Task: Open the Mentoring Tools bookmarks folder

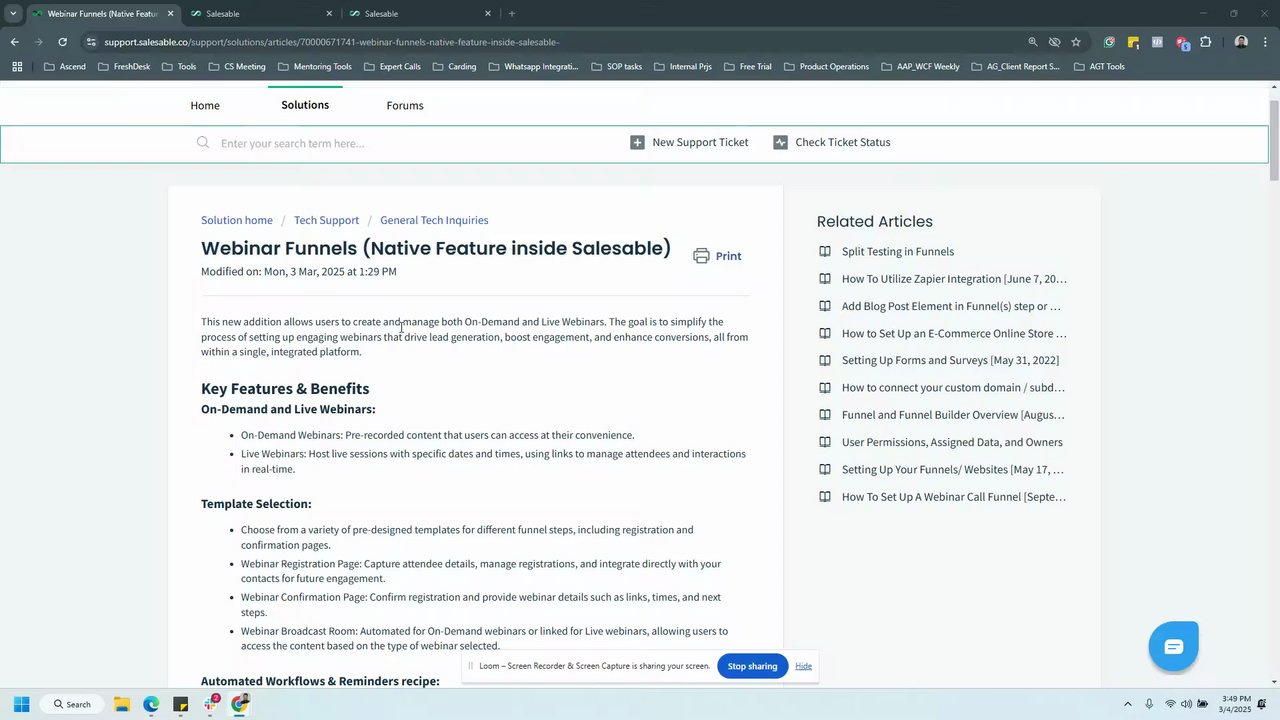Action: [x=315, y=67]
